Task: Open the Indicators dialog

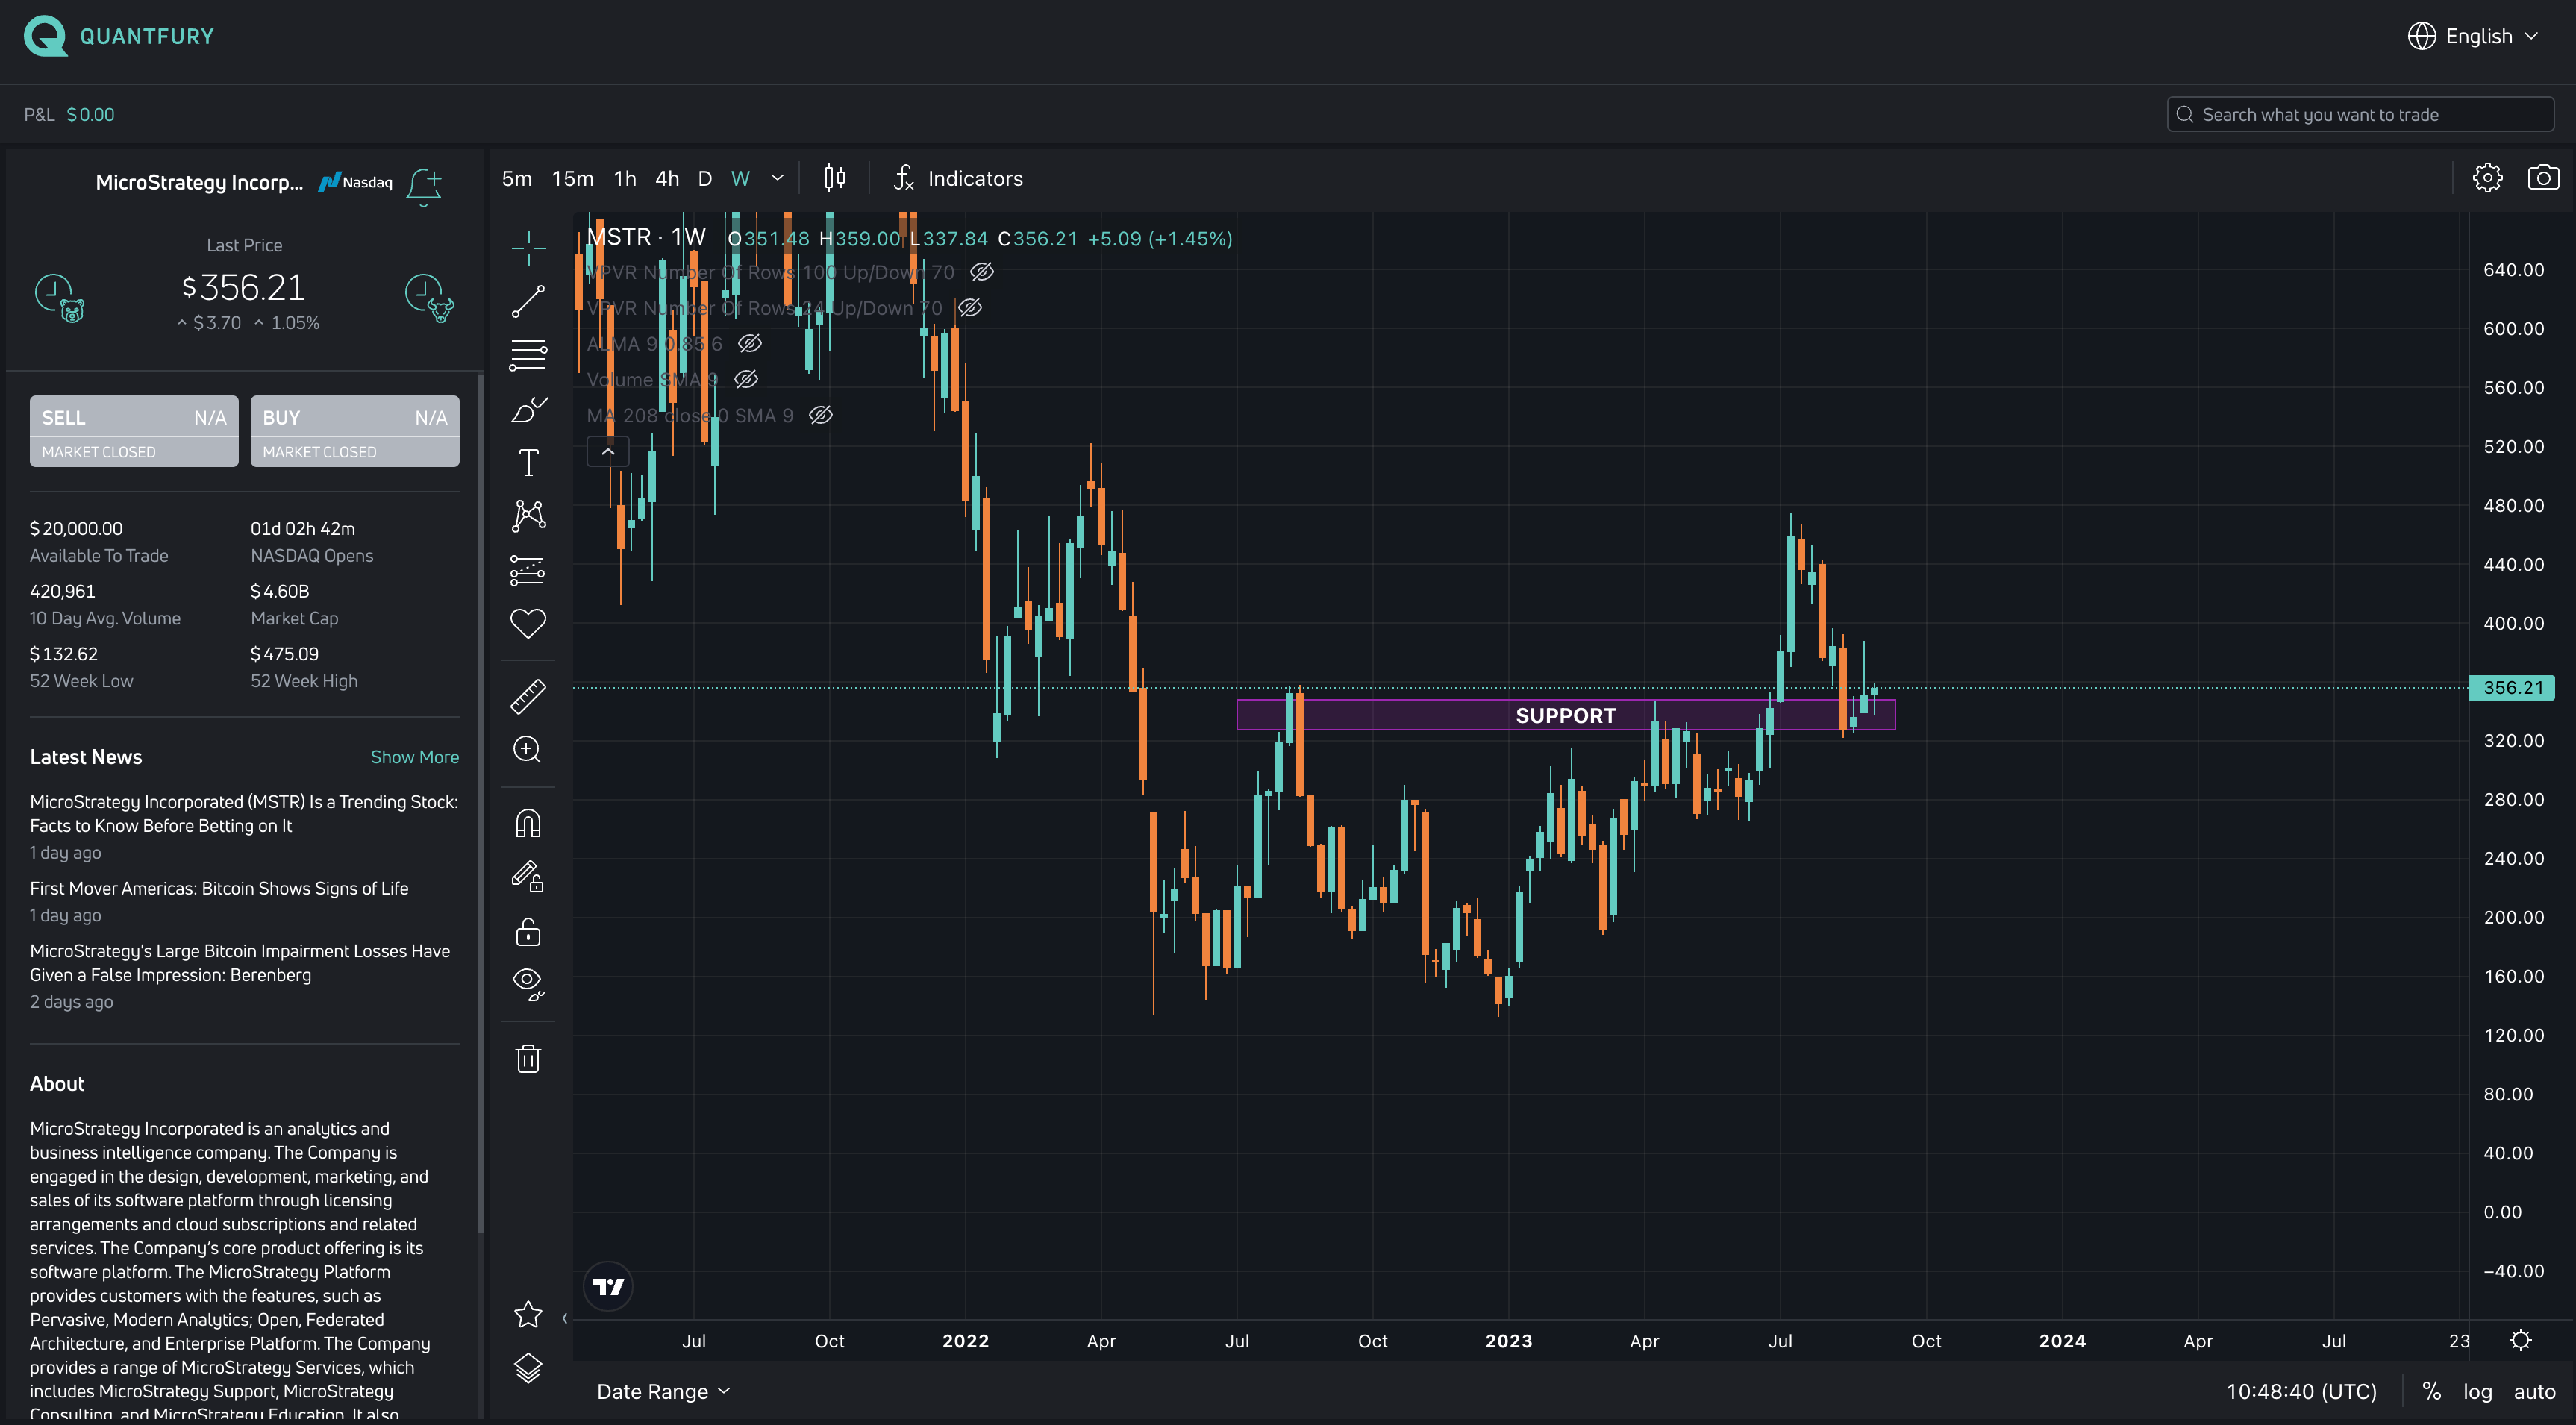Action: pos(958,178)
